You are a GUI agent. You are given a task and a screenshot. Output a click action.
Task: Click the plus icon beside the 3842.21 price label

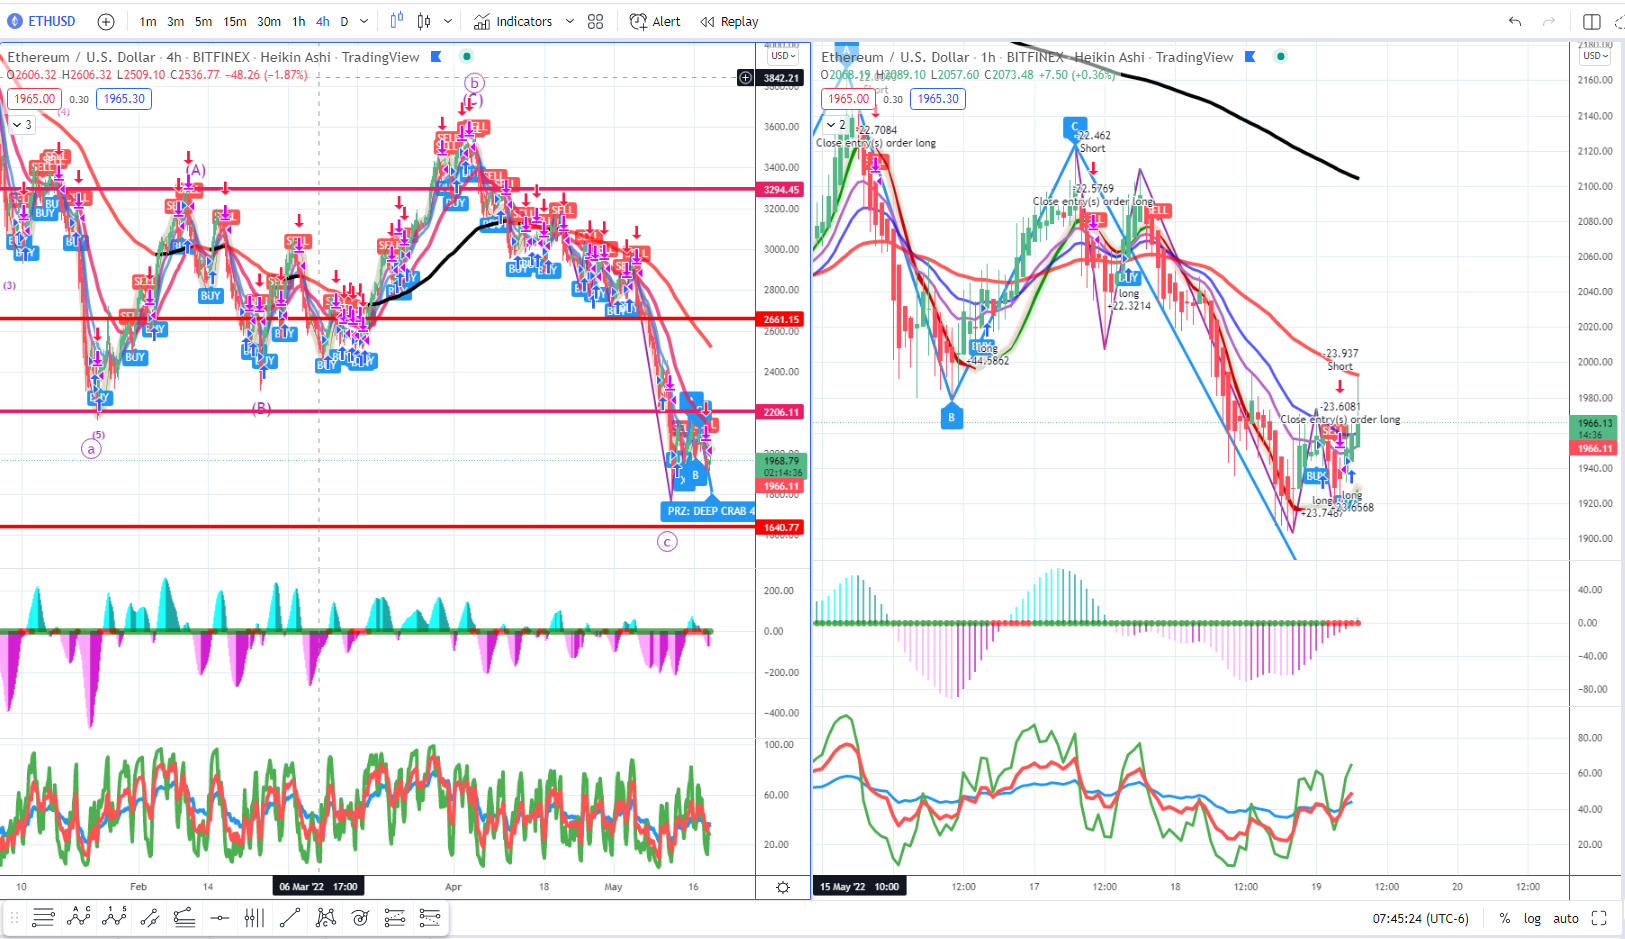point(746,78)
